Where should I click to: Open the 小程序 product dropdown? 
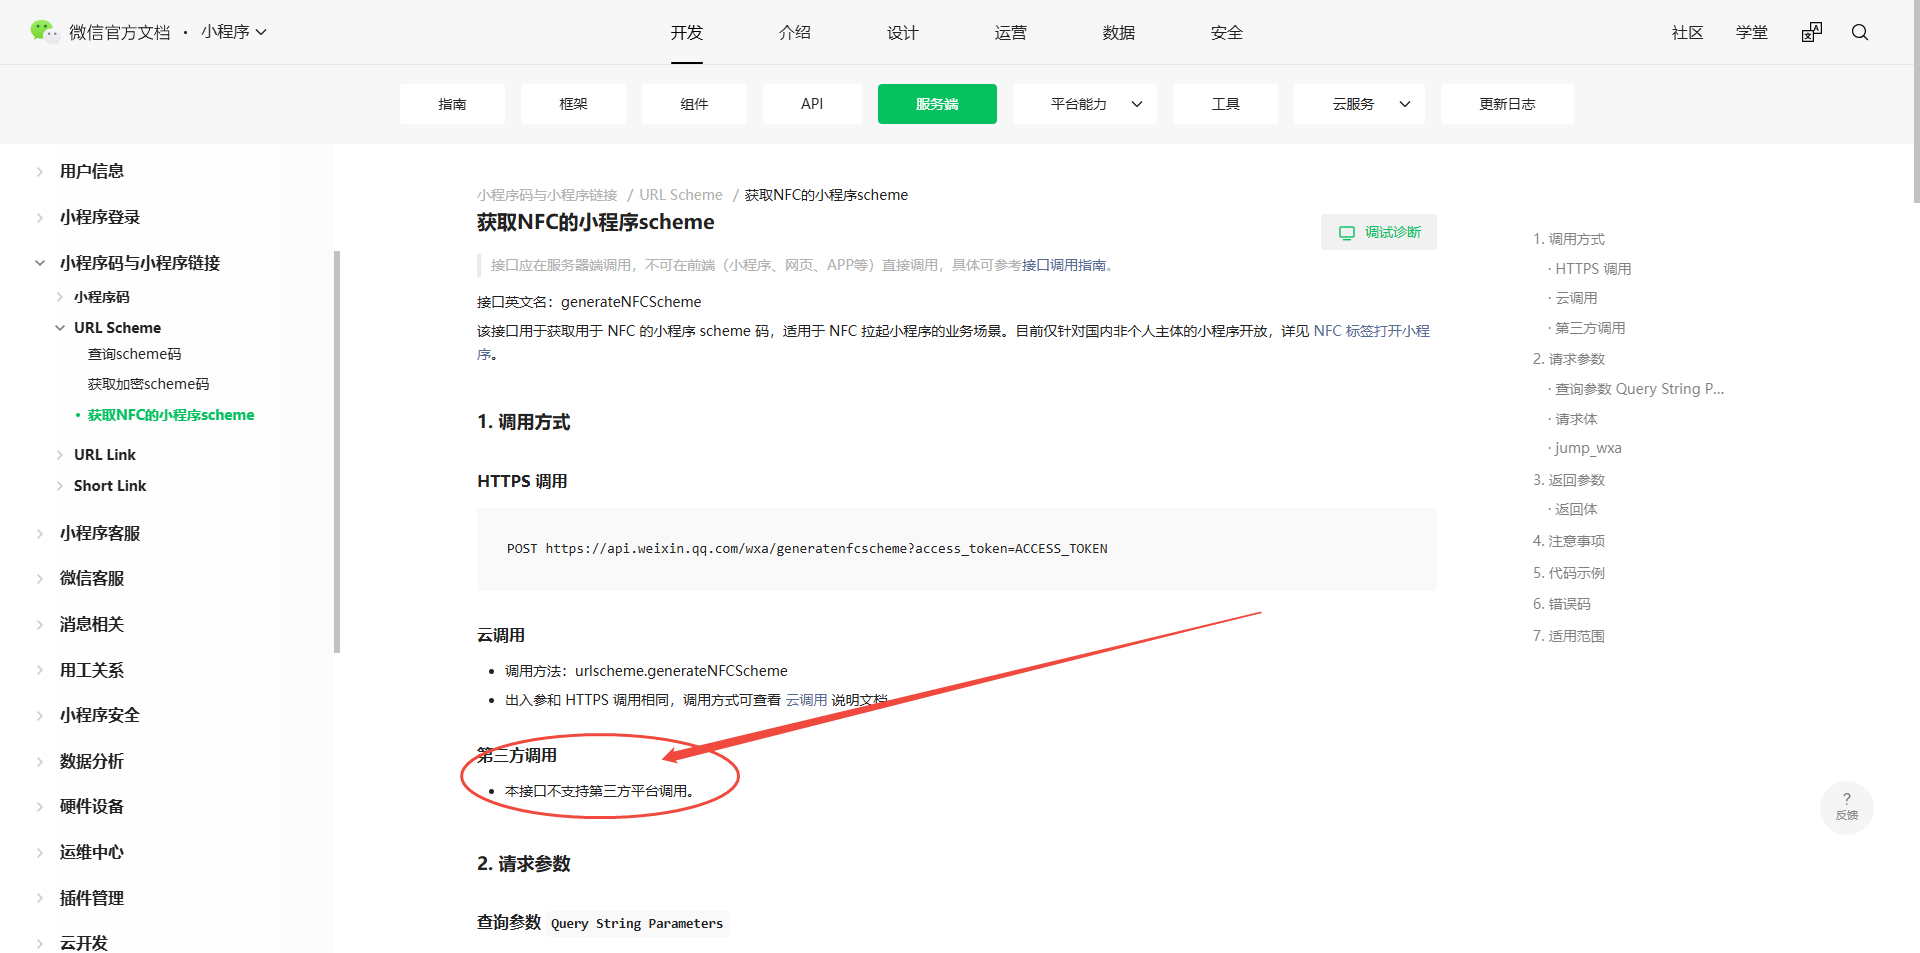[x=234, y=32]
